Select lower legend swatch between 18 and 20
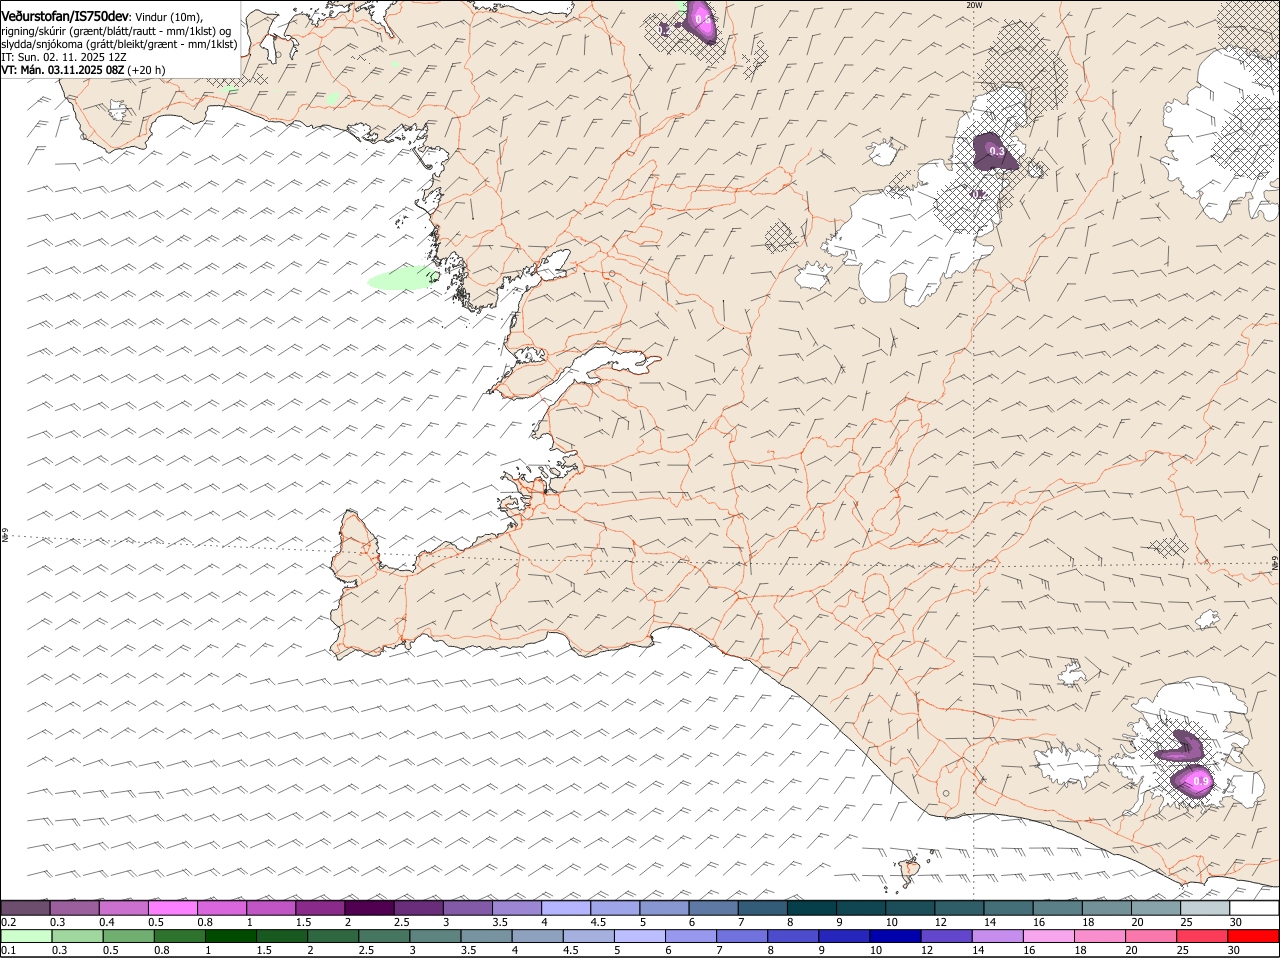 1100,936
